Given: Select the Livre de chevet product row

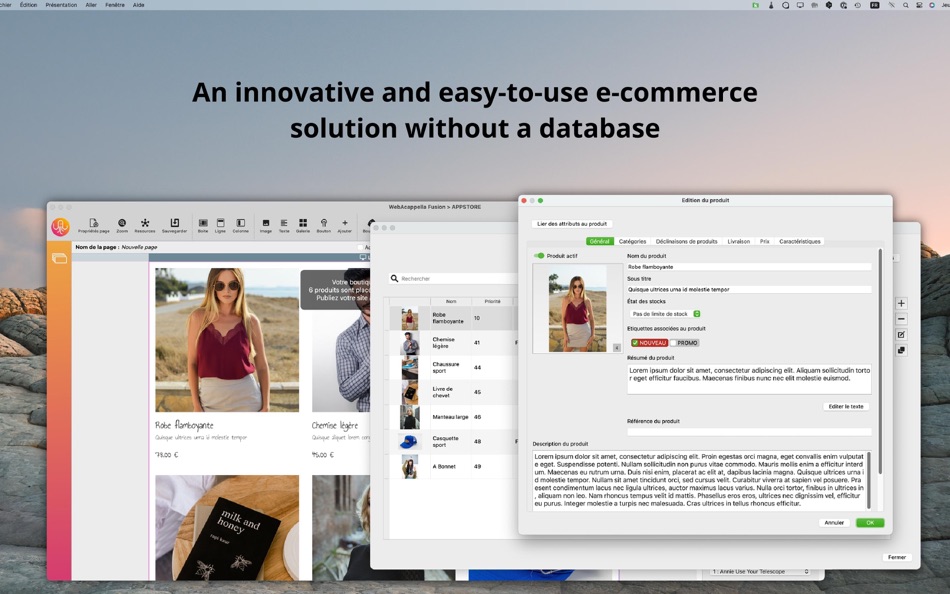Looking at the screenshot, I should [x=451, y=392].
